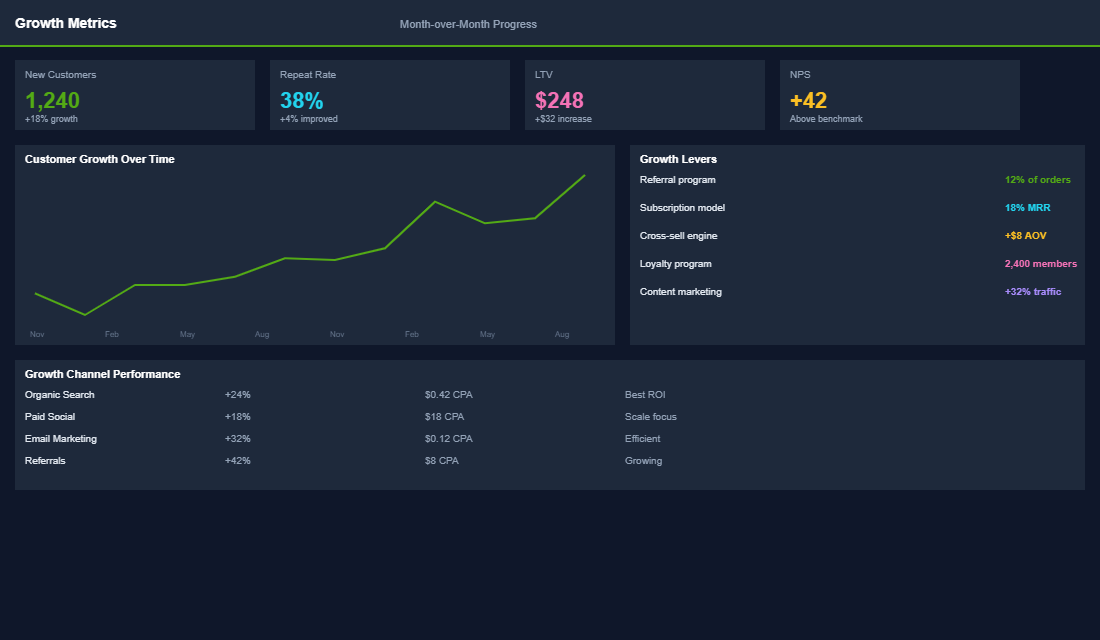The image size is (1100, 640).
Task: Select the Cross-sell engine +$8 AOV metric
Action: pyautogui.click(x=1025, y=235)
